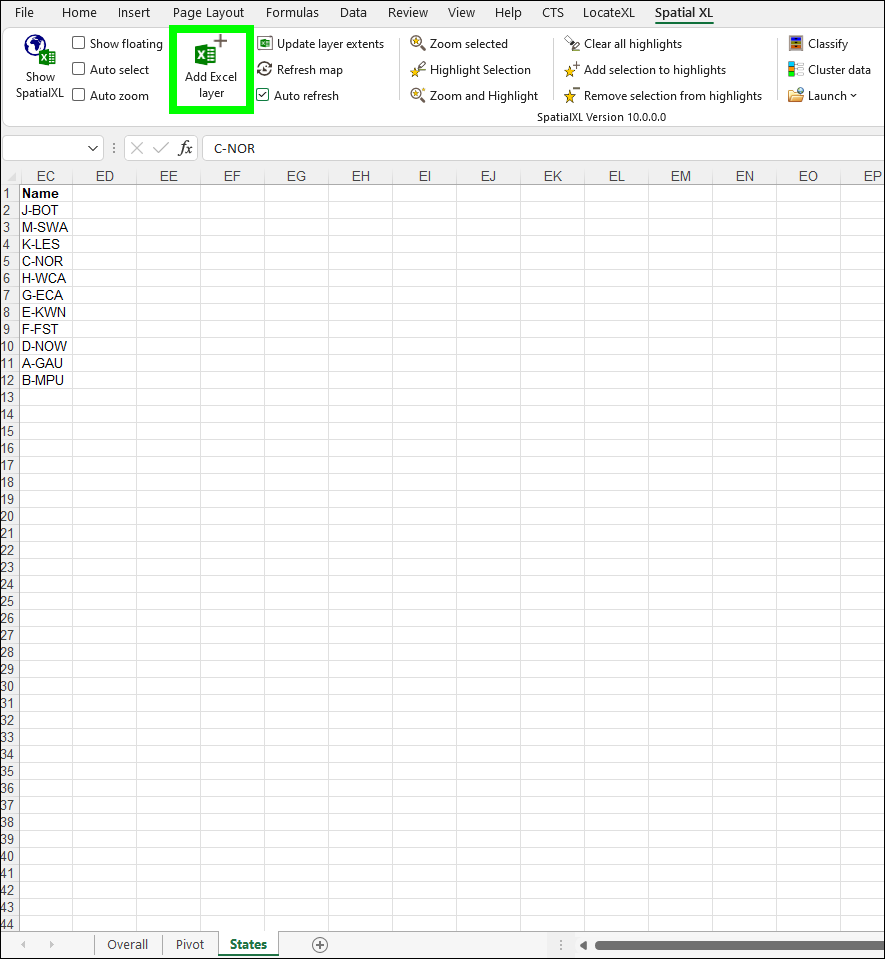Click the Show SpatialXL globe icon
885x959 pixels.
40,51
